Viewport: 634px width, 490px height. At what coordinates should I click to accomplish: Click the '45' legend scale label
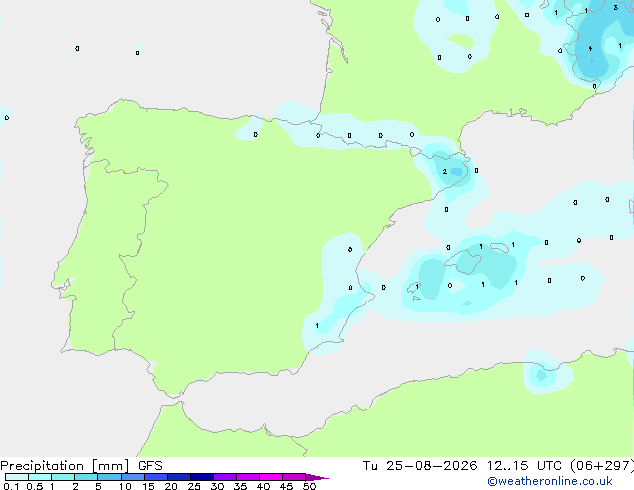(x=286, y=486)
